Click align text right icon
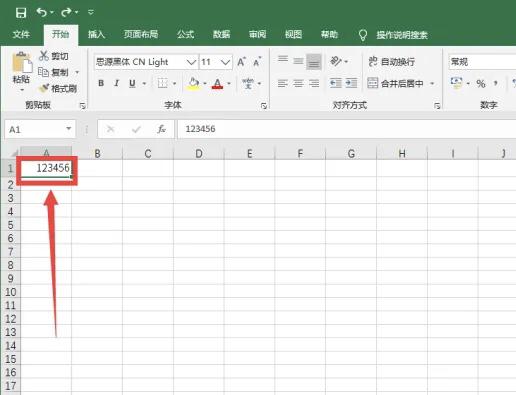 314,83
